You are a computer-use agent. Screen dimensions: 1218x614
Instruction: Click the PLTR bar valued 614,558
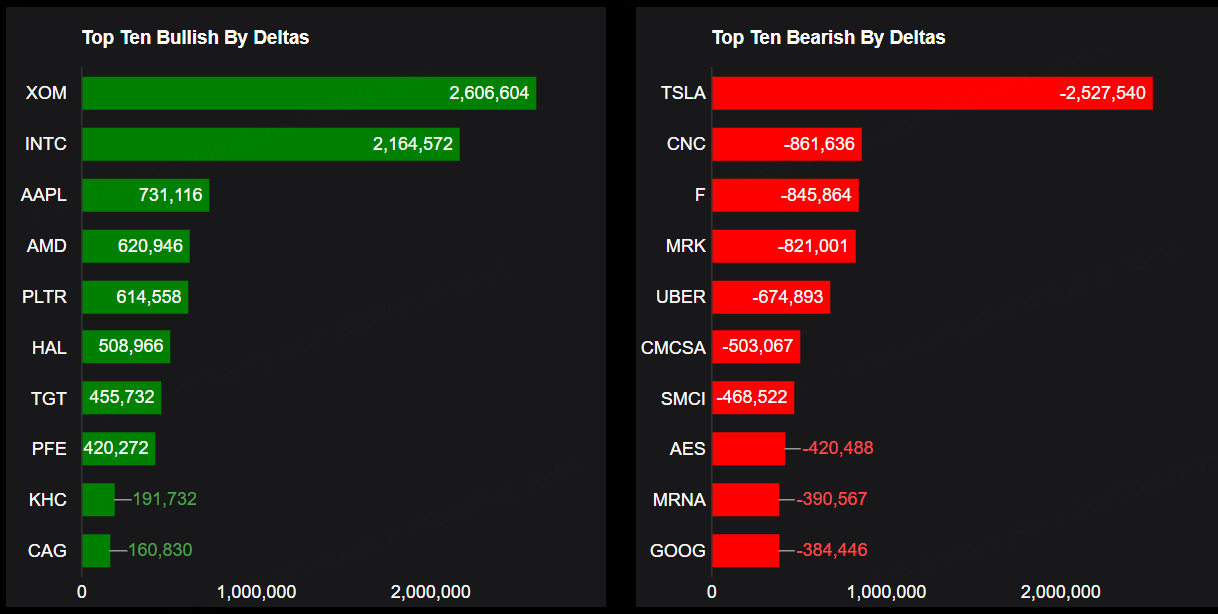pyautogui.click(x=134, y=297)
